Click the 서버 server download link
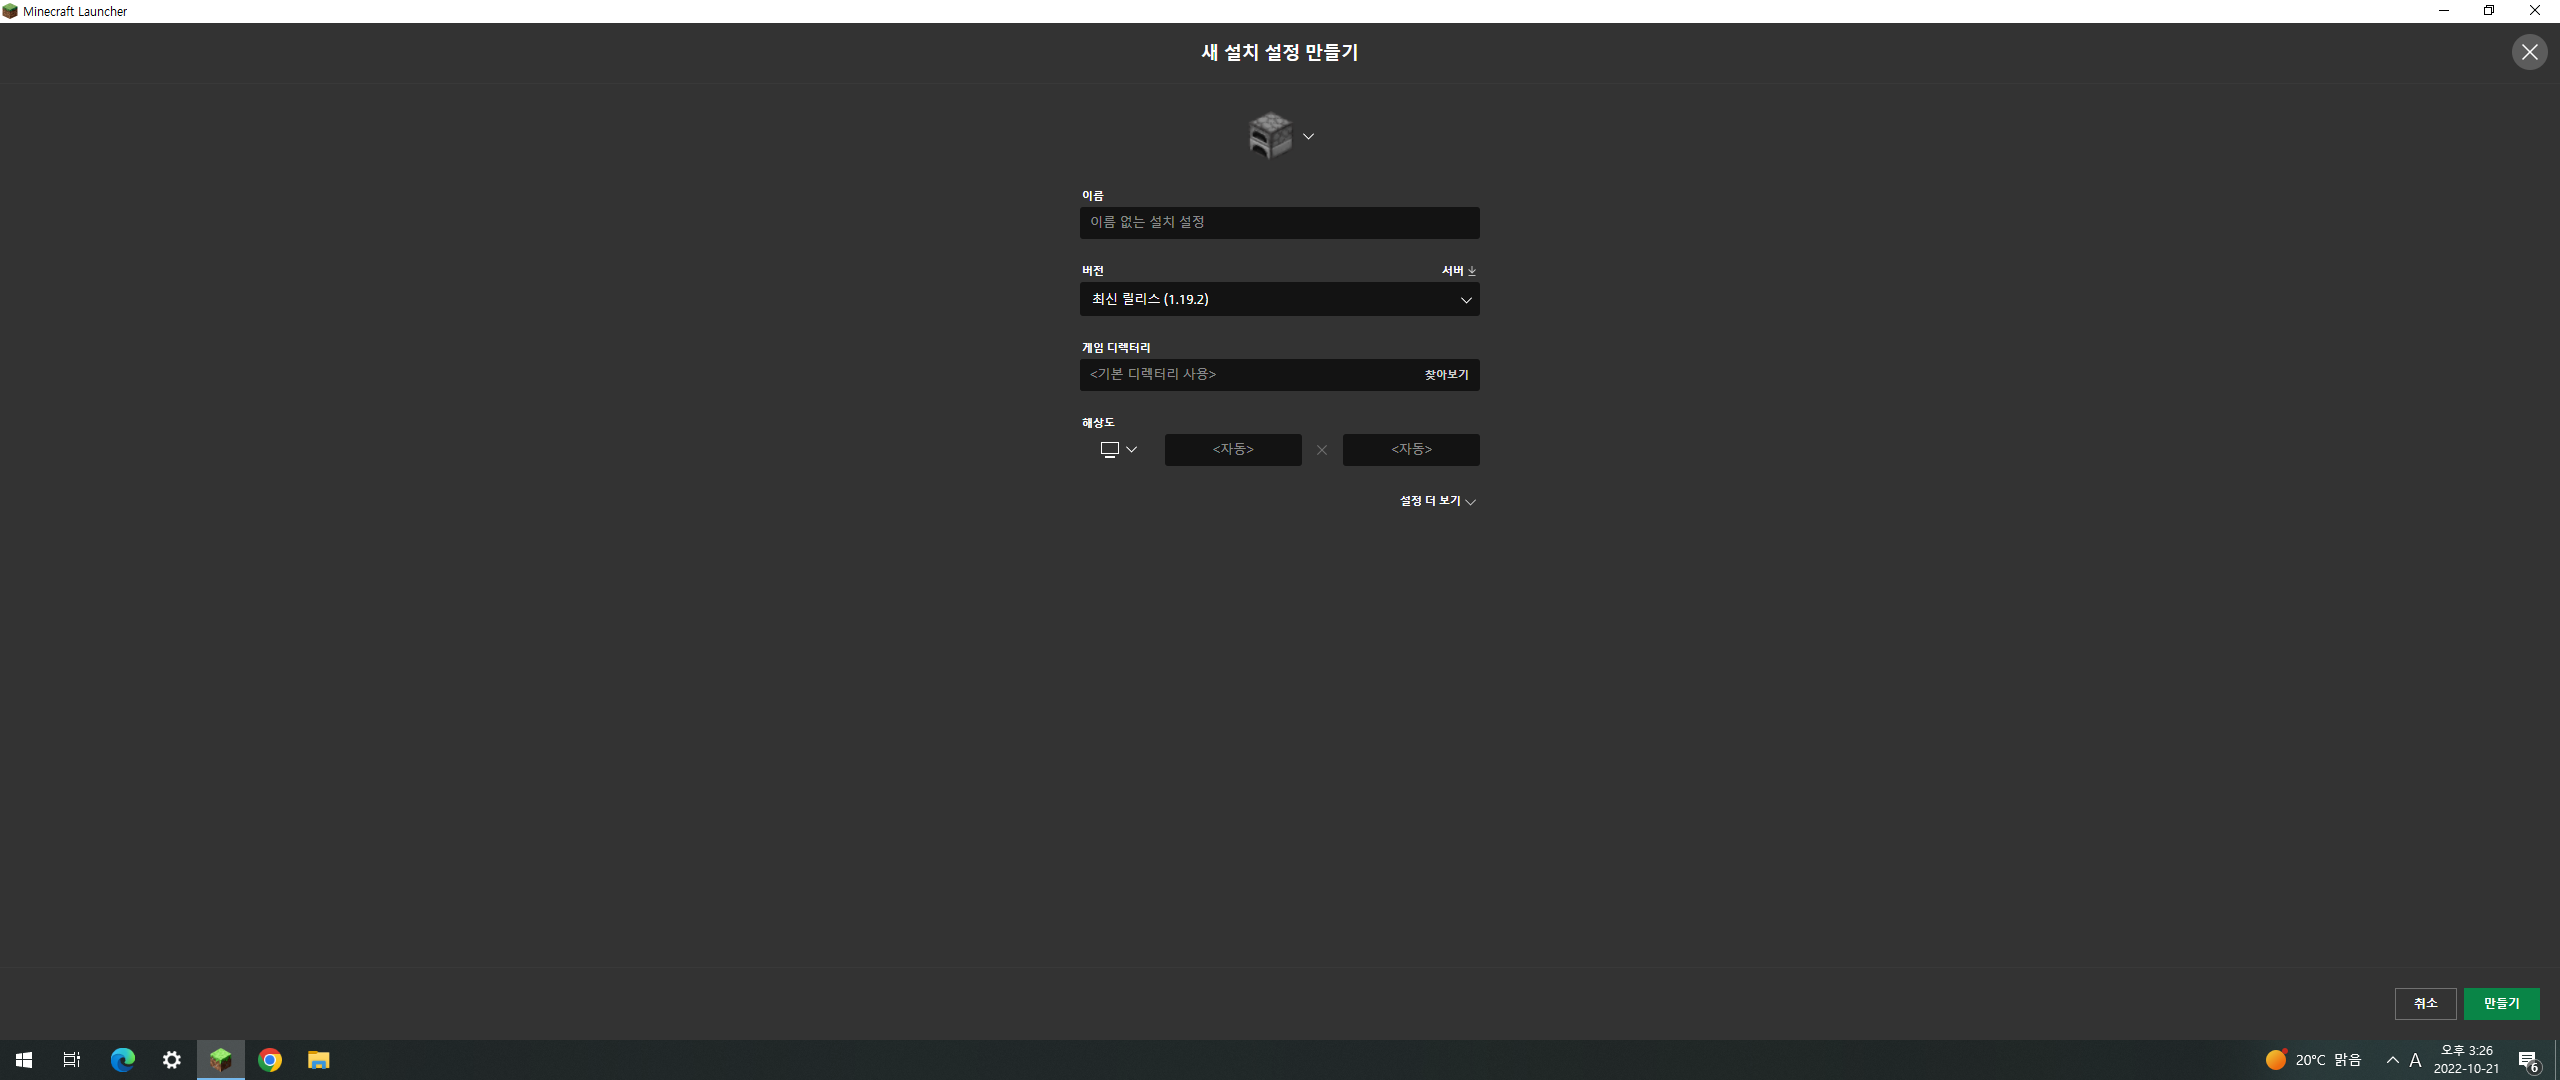This screenshot has height=1080, width=2560. pos(1458,271)
